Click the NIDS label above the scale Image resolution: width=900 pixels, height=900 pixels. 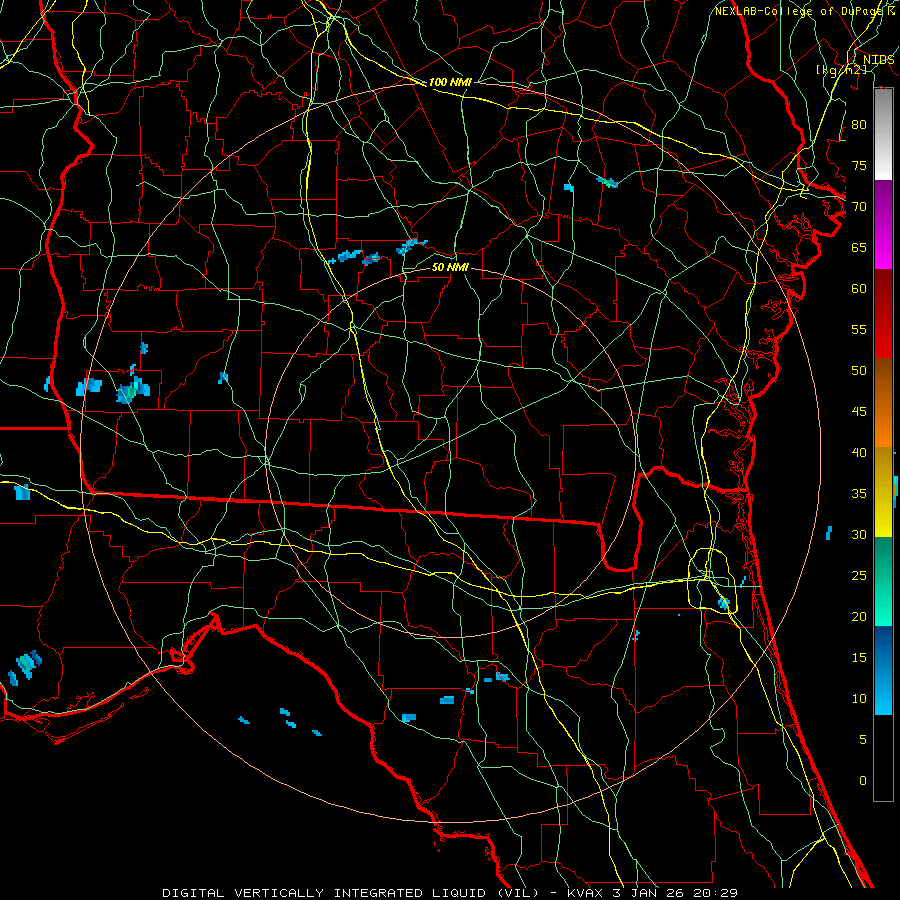click(878, 60)
